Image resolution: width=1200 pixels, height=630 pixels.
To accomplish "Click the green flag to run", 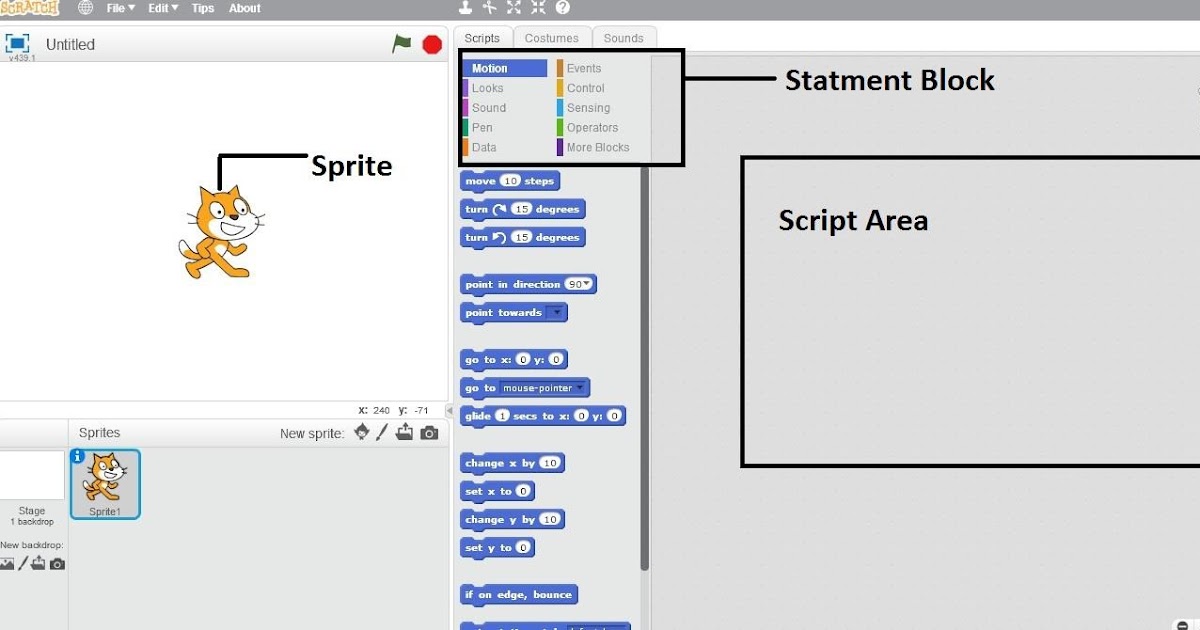I will coord(403,44).
